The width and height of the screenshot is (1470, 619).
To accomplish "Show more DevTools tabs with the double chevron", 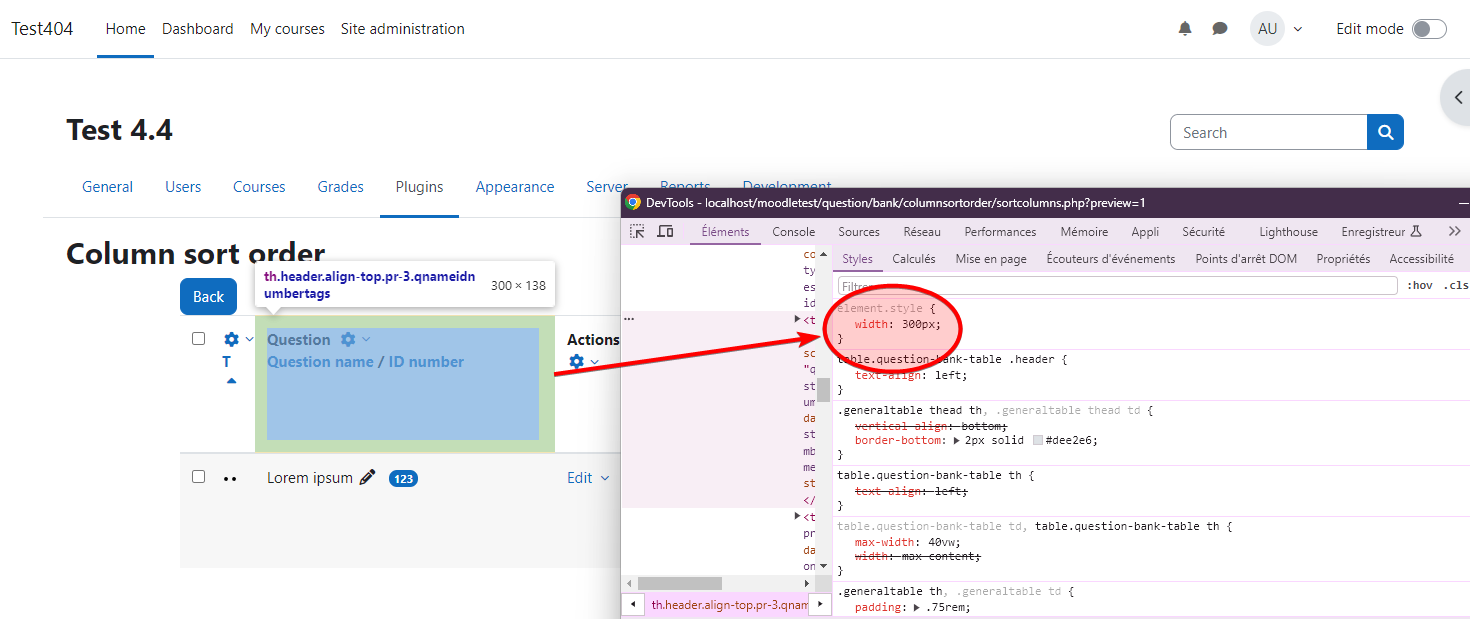I will pyautogui.click(x=1454, y=231).
